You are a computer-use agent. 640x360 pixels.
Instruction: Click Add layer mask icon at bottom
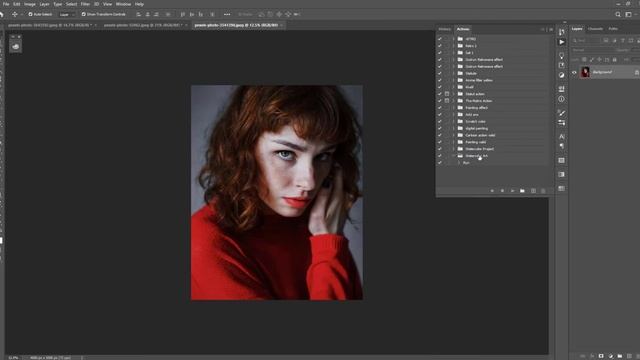[x=601, y=356]
